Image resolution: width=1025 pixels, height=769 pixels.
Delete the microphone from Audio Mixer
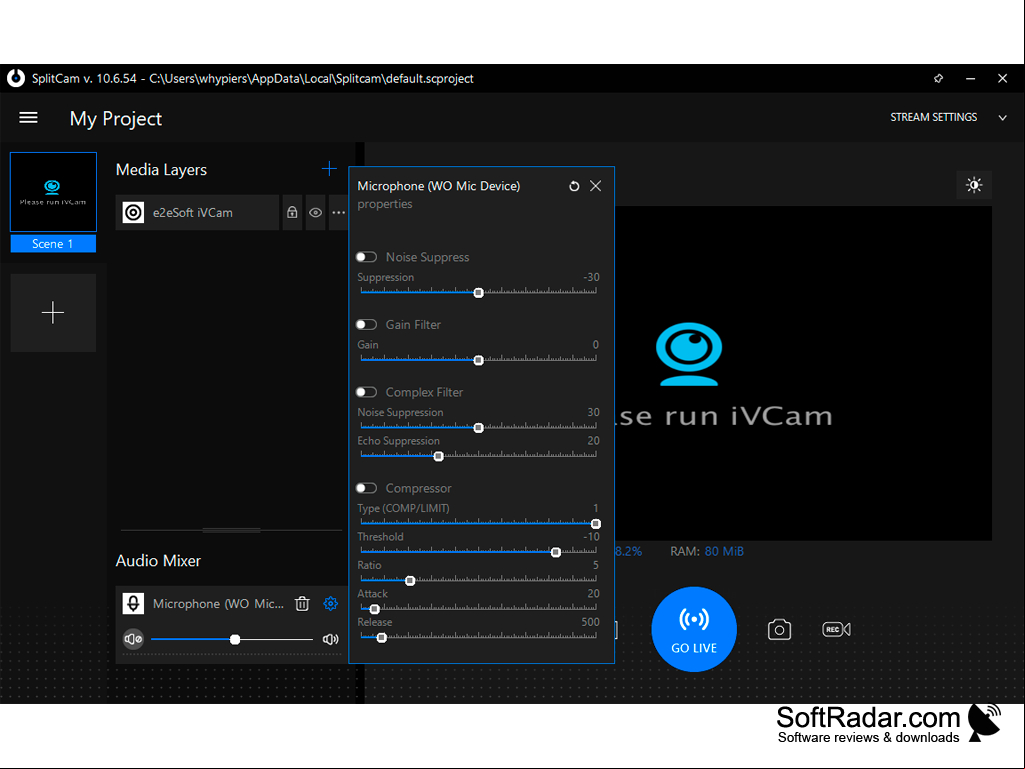tap(302, 604)
